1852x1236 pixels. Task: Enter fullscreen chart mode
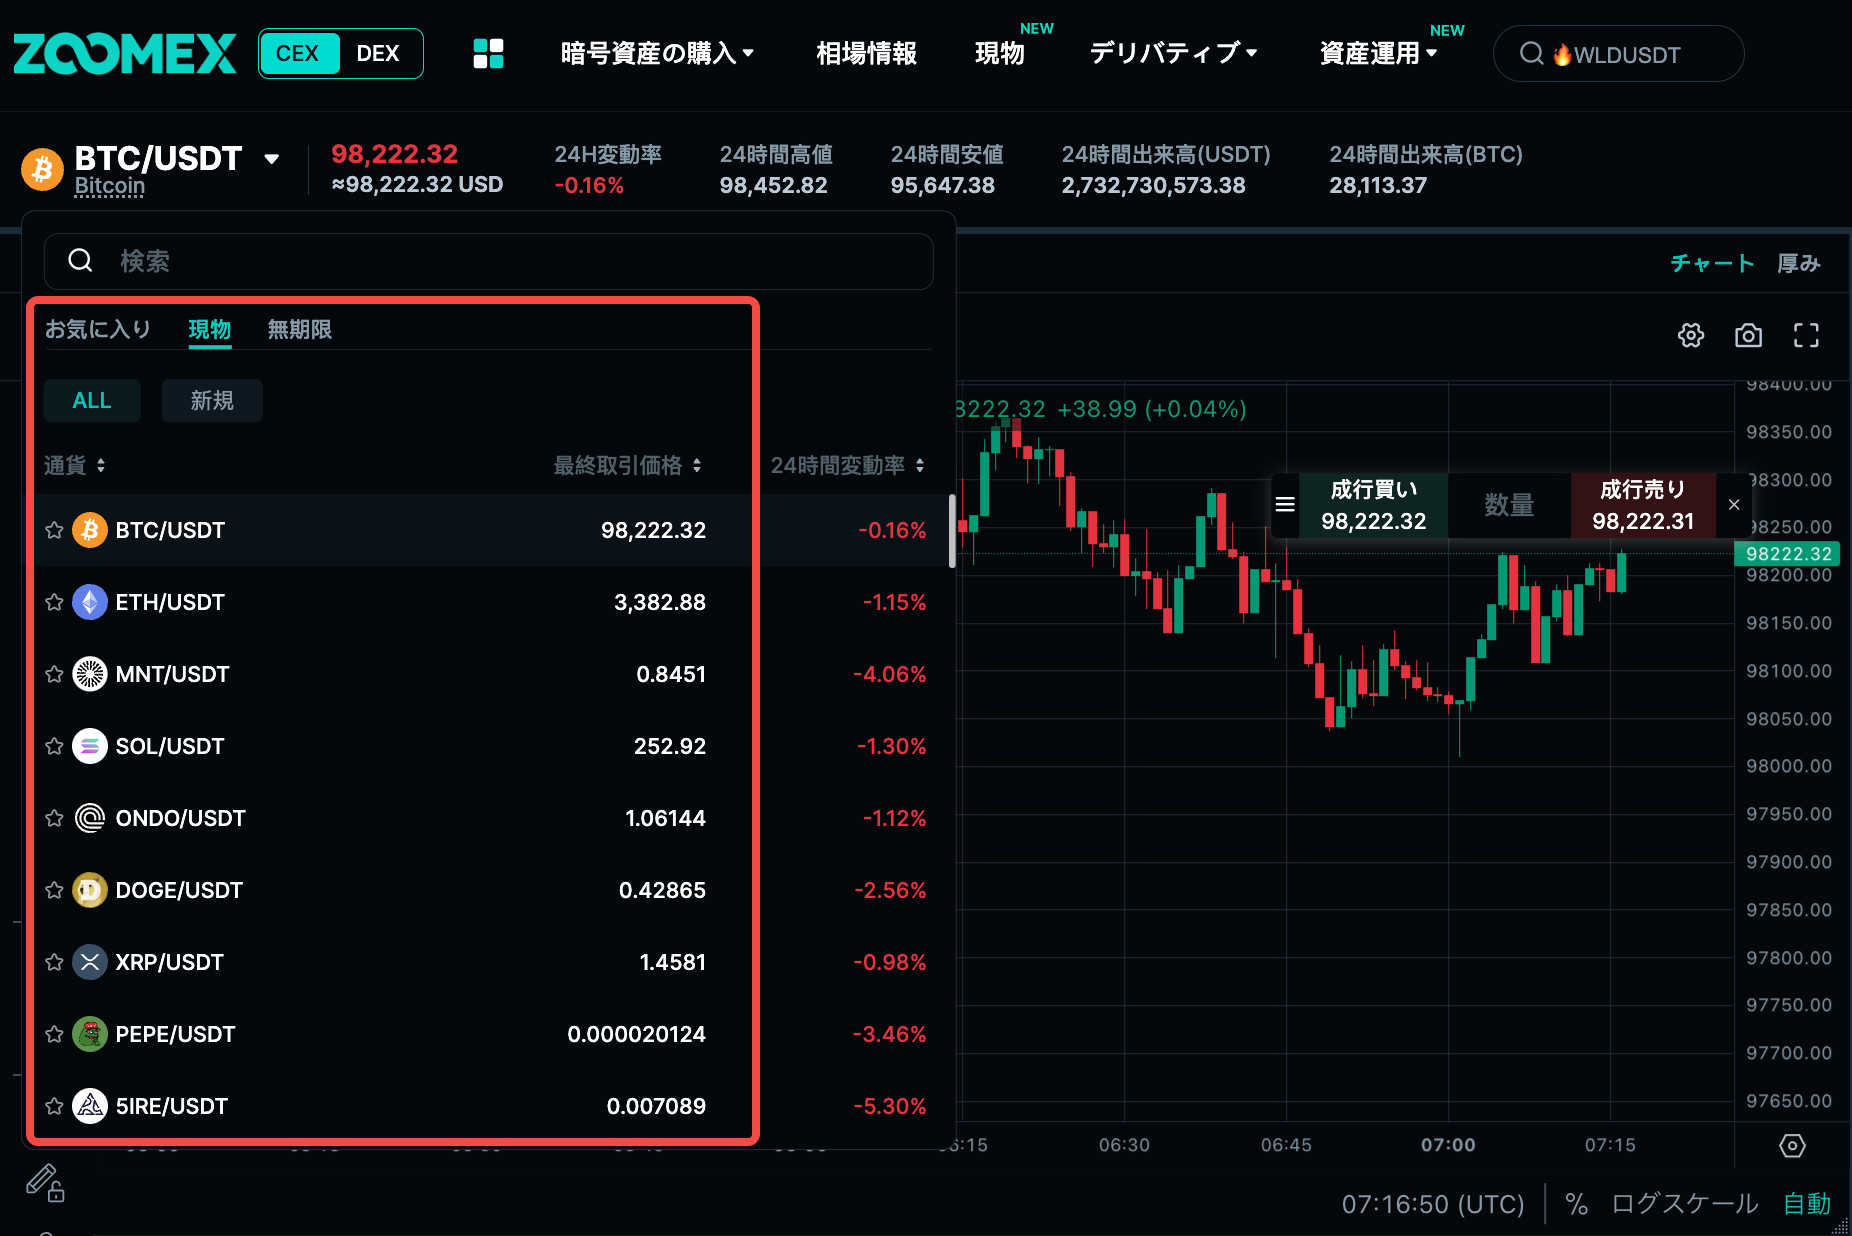coord(1806,335)
